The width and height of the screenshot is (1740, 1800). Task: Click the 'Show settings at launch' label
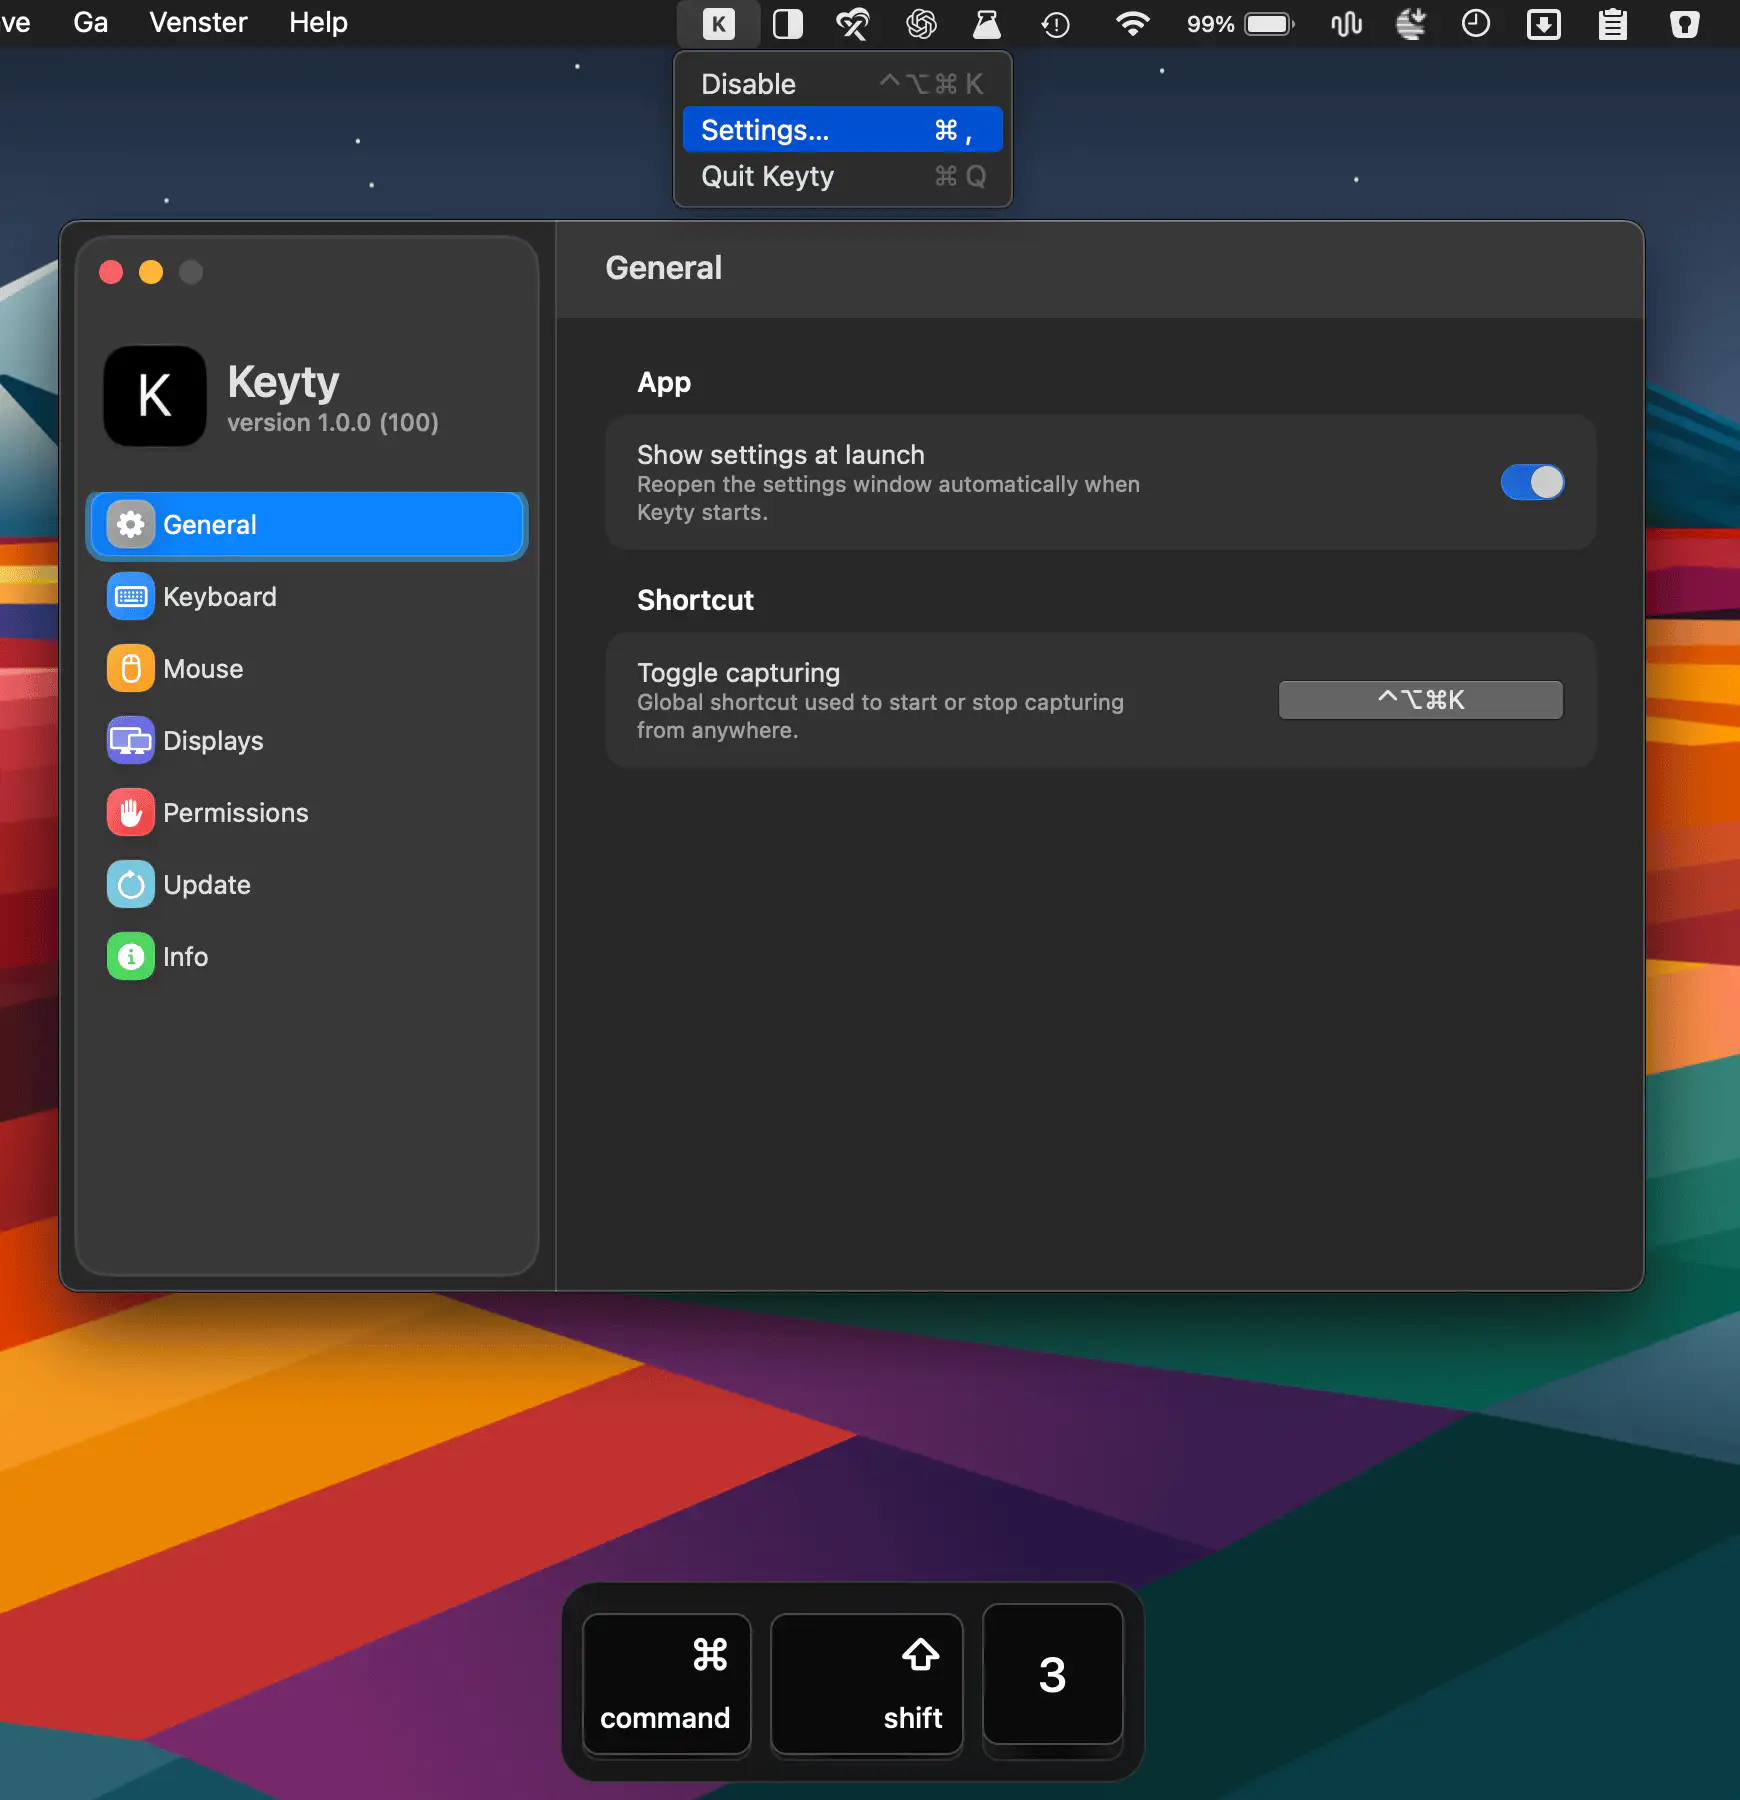tap(781, 455)
